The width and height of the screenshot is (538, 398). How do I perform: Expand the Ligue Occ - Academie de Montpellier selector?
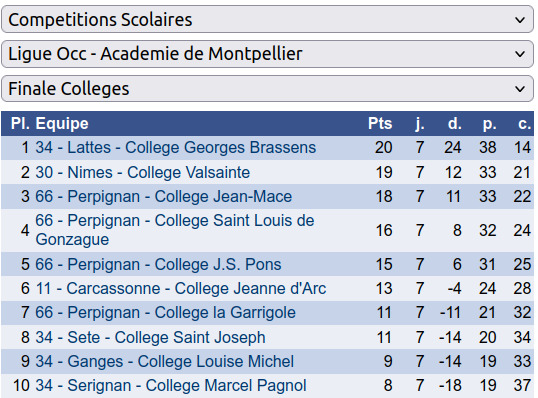click(267, 54)
